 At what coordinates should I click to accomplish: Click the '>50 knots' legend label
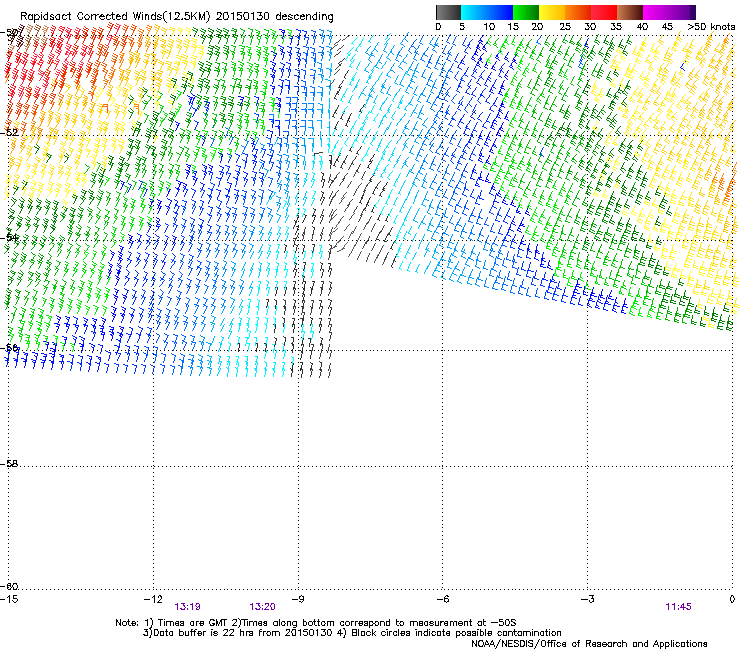pos(711,27)
